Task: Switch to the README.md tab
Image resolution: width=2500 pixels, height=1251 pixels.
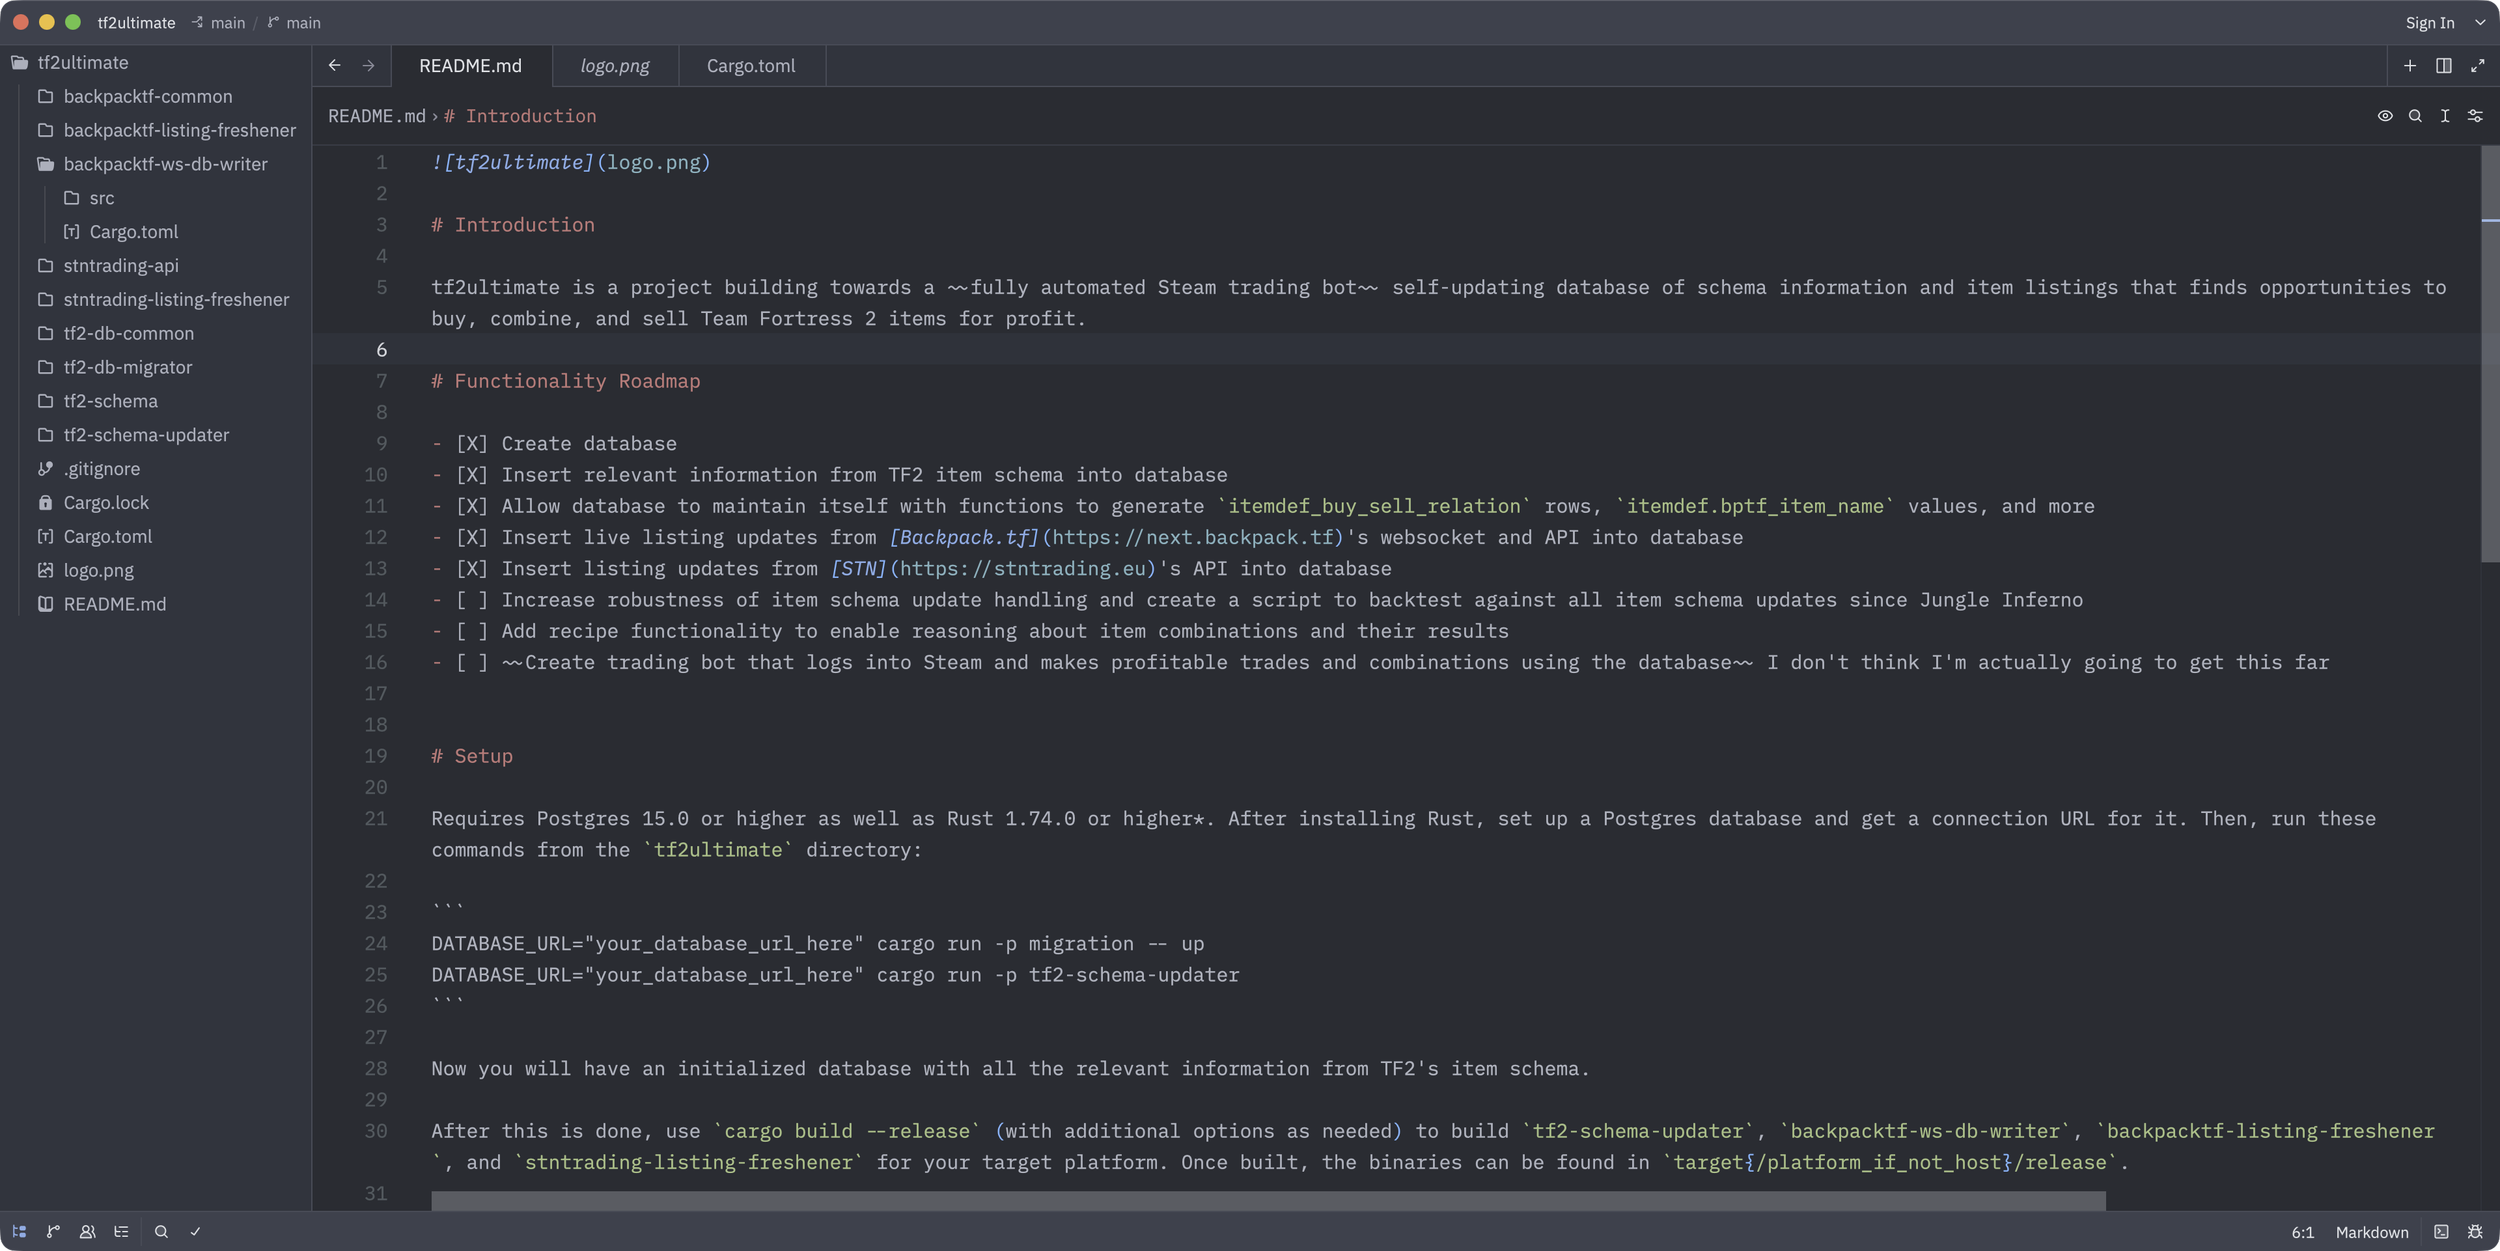Action: click(470, 65)
